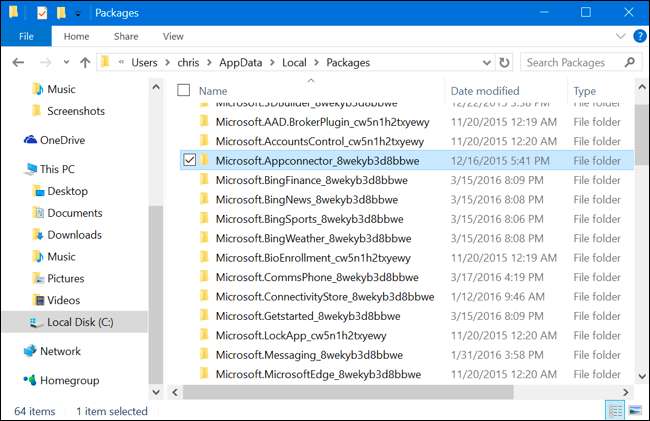Click the horizontal scrollbar right arrow

point(626,392)
